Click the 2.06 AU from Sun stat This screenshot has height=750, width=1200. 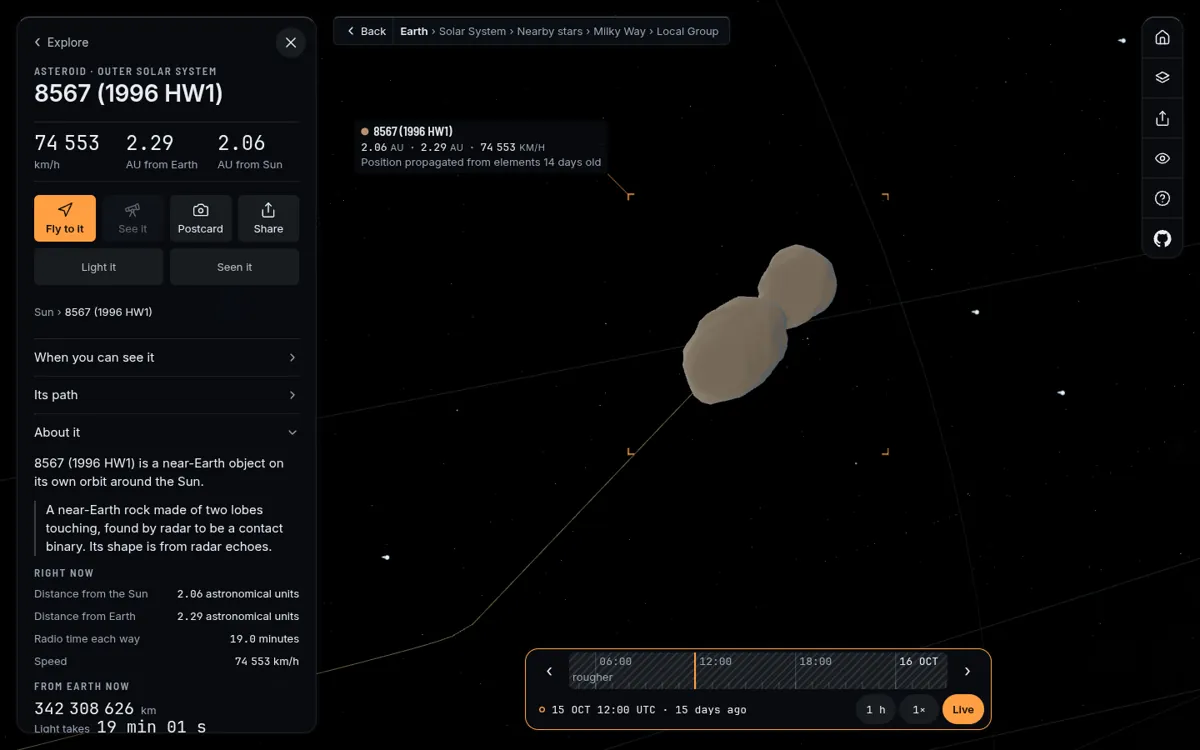coord(250,151)
